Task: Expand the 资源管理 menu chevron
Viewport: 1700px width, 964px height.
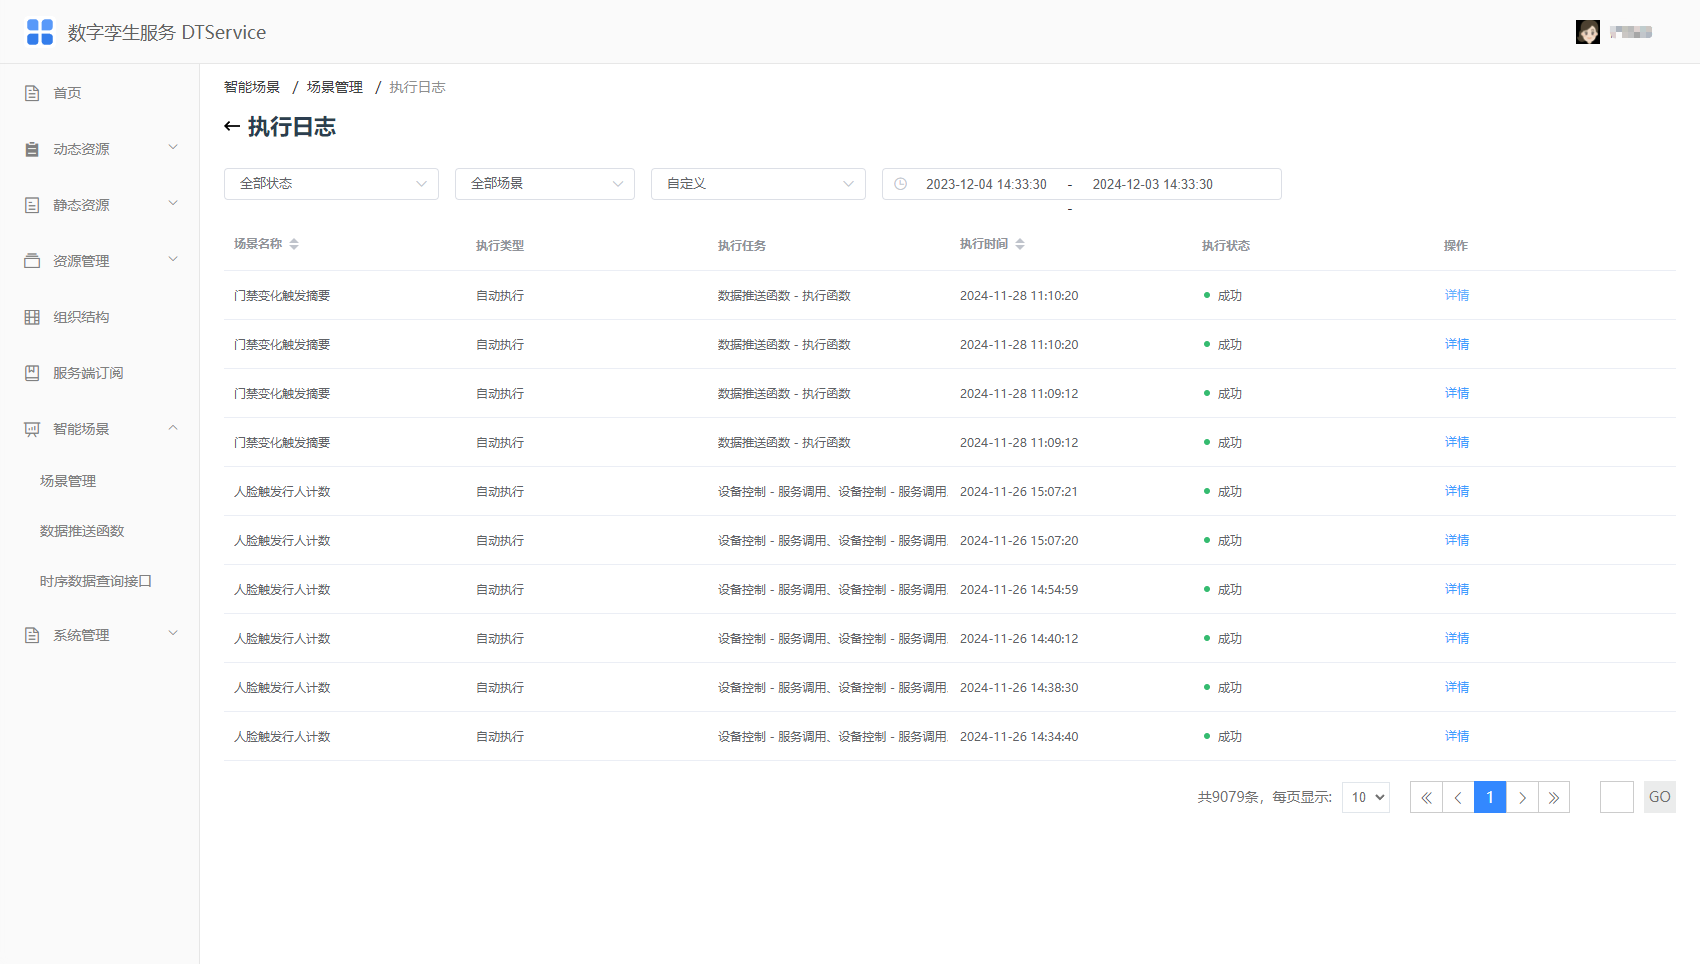Action: [173, 260]
